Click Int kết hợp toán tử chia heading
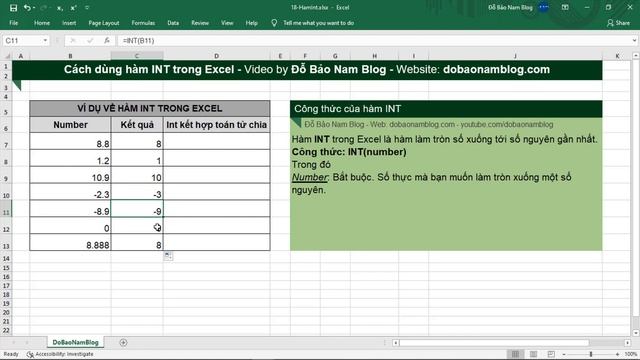The width and height of the screenshot is (640, 360). pyautogui.click(x=216, y=124)
